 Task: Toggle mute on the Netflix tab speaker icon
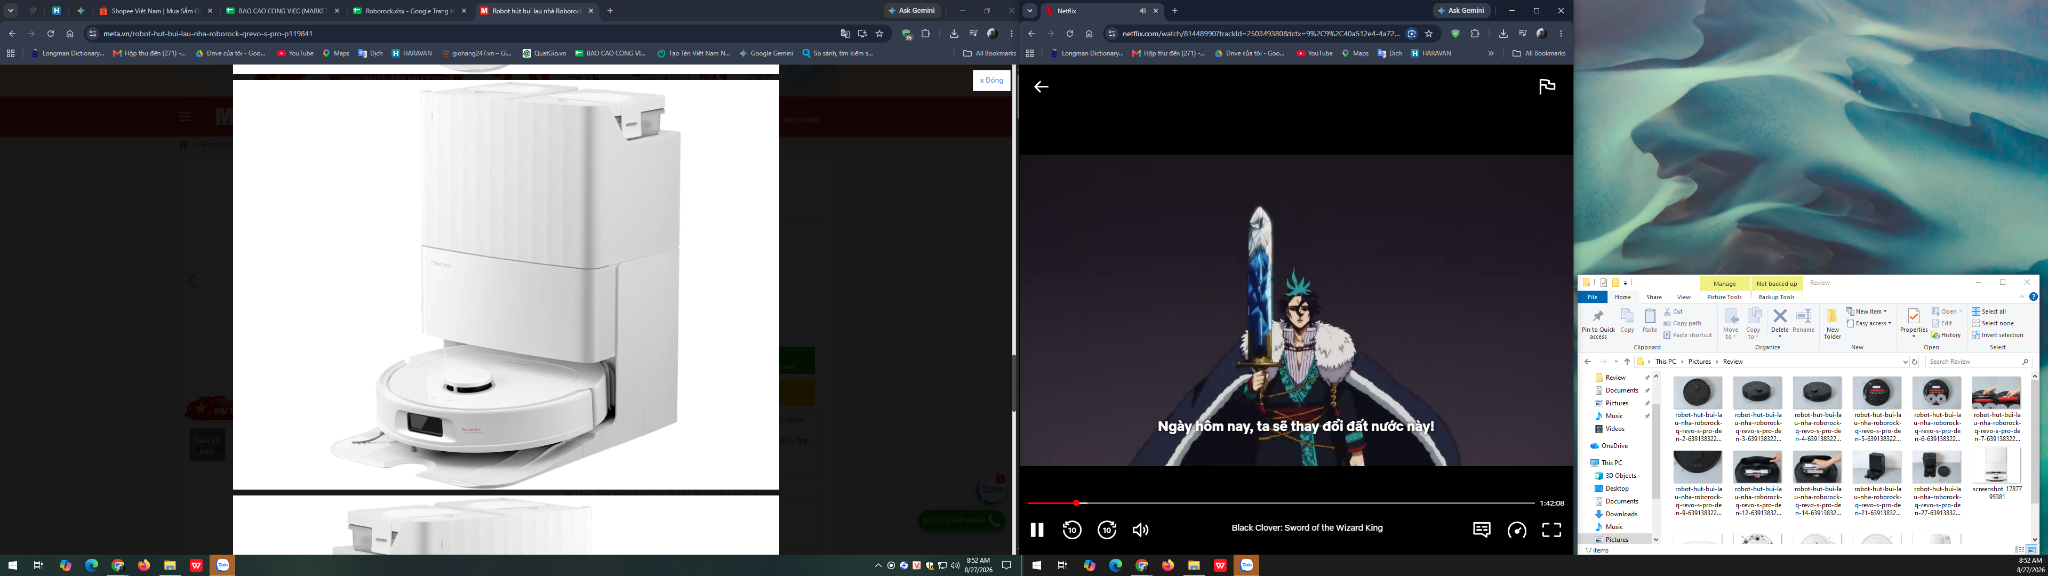(1142, 10)
